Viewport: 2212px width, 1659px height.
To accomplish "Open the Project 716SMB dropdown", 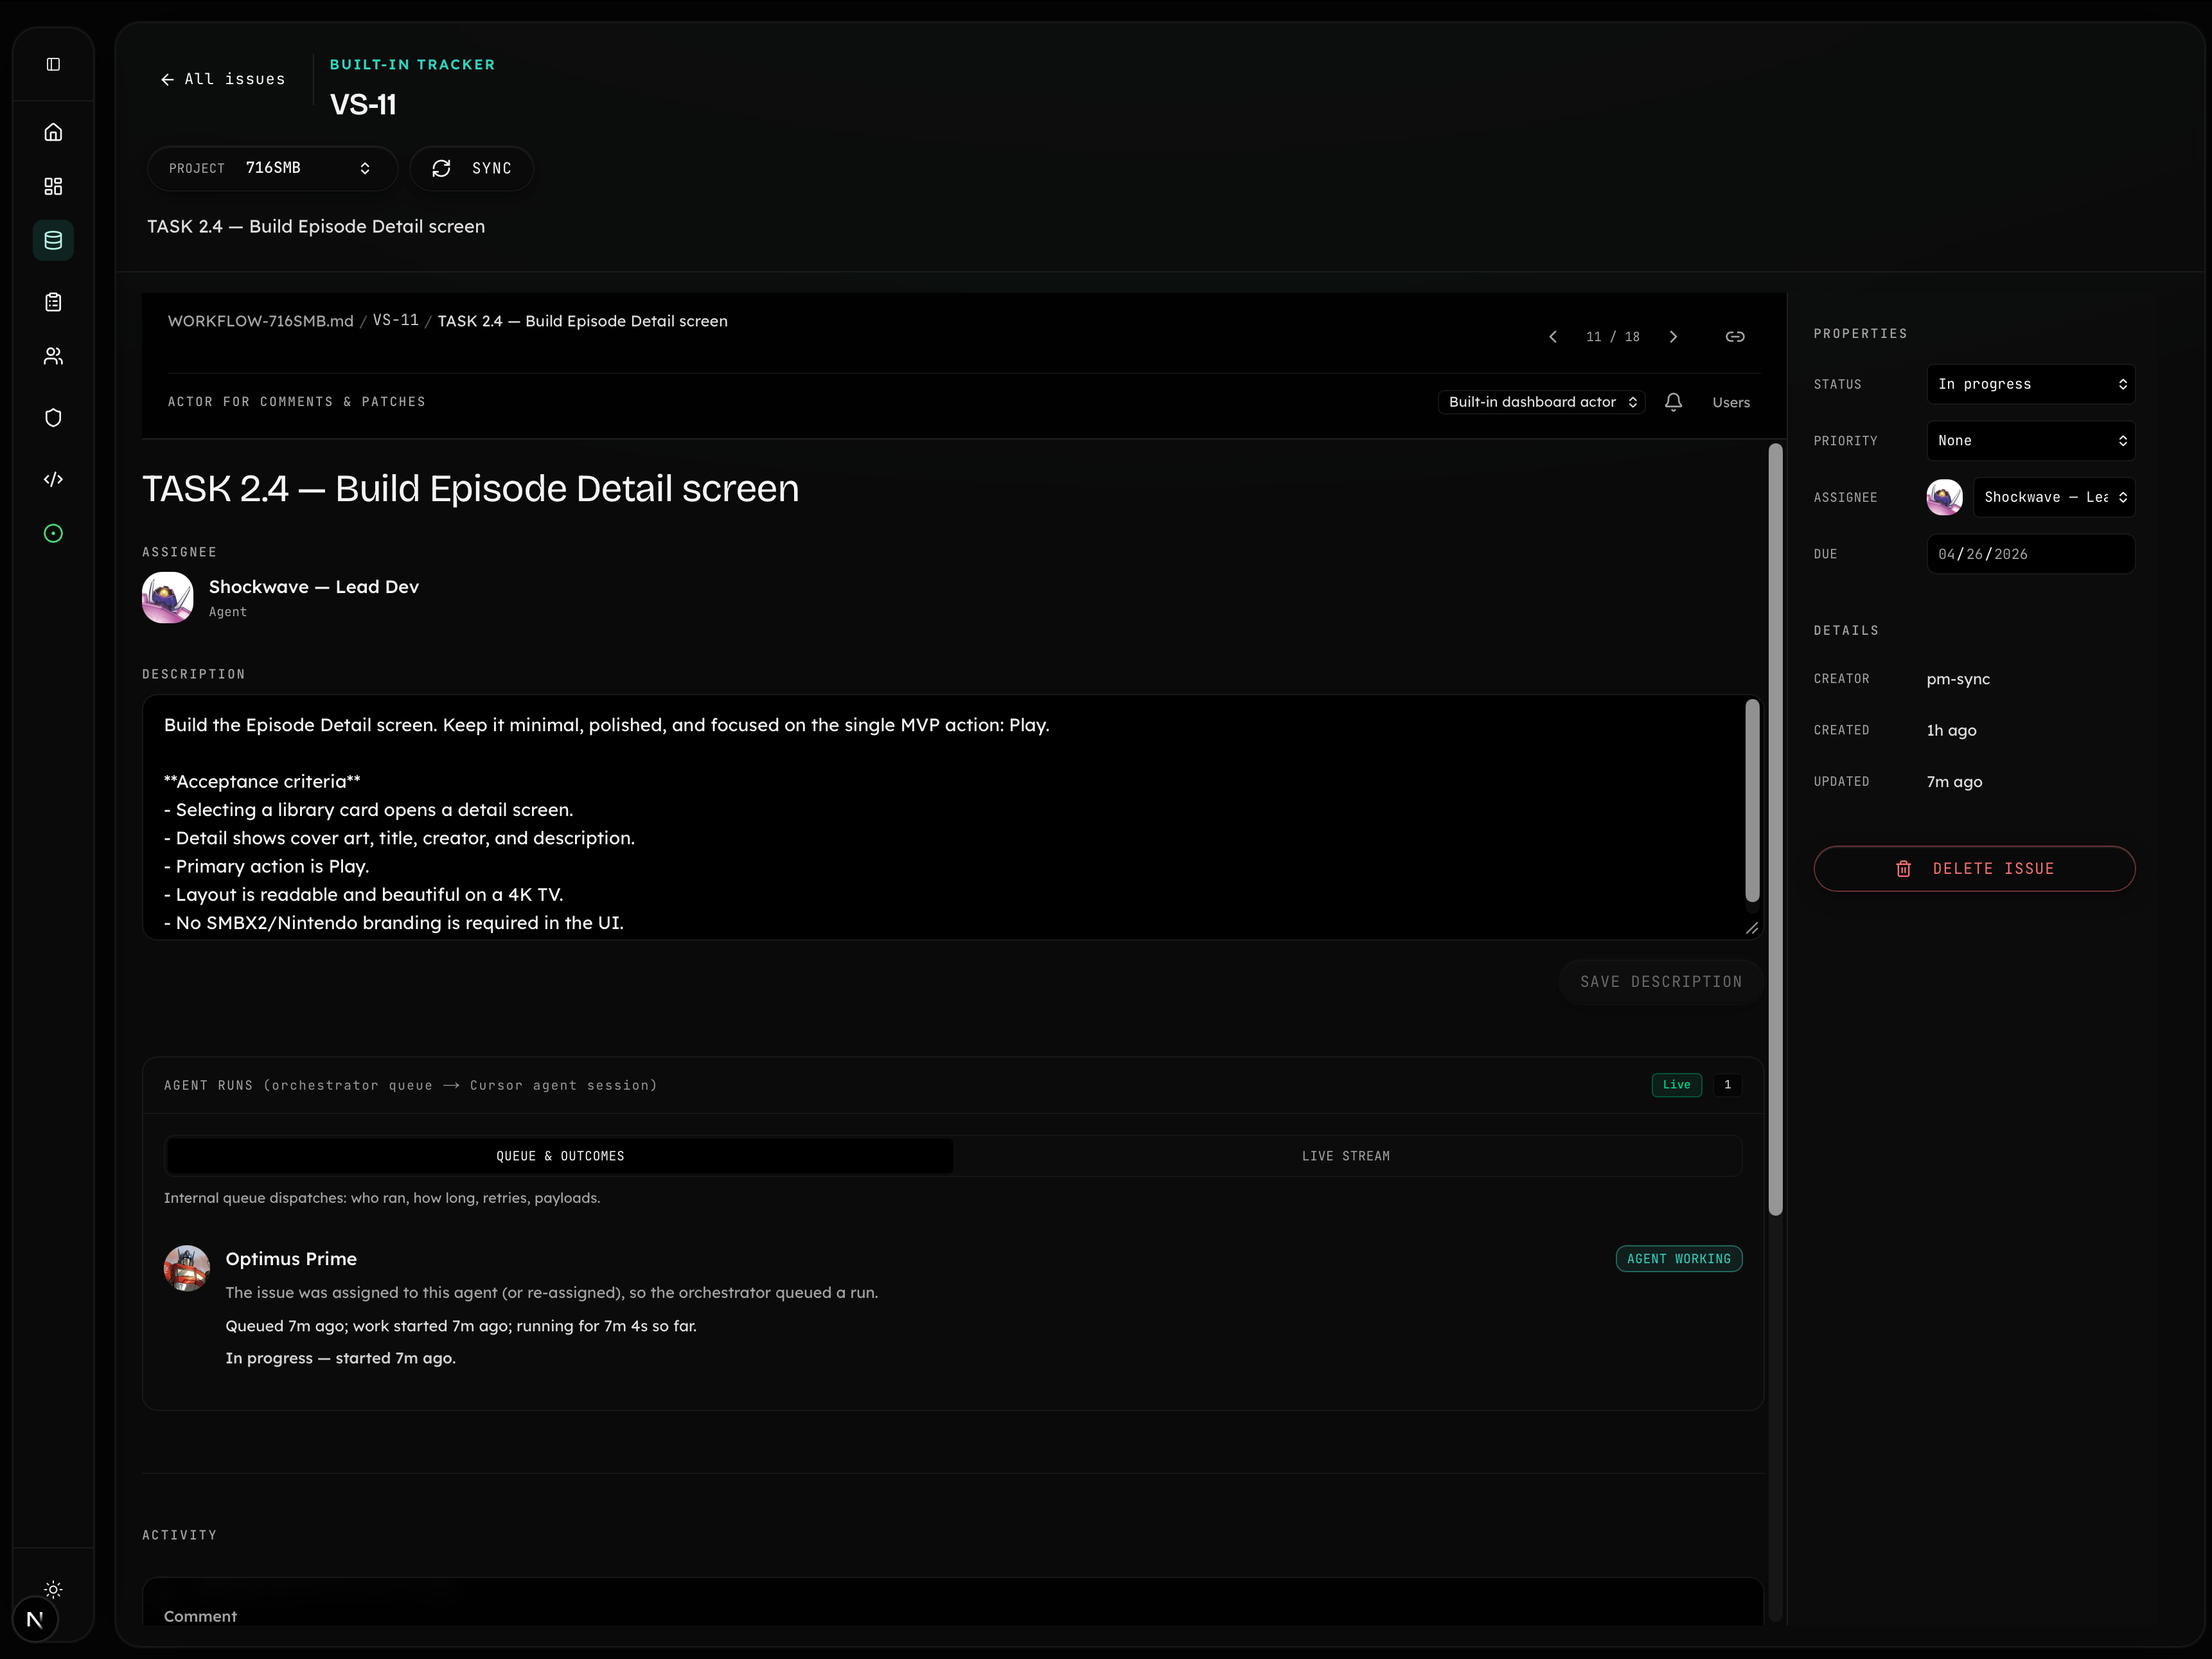I will [x=272, y=168].
